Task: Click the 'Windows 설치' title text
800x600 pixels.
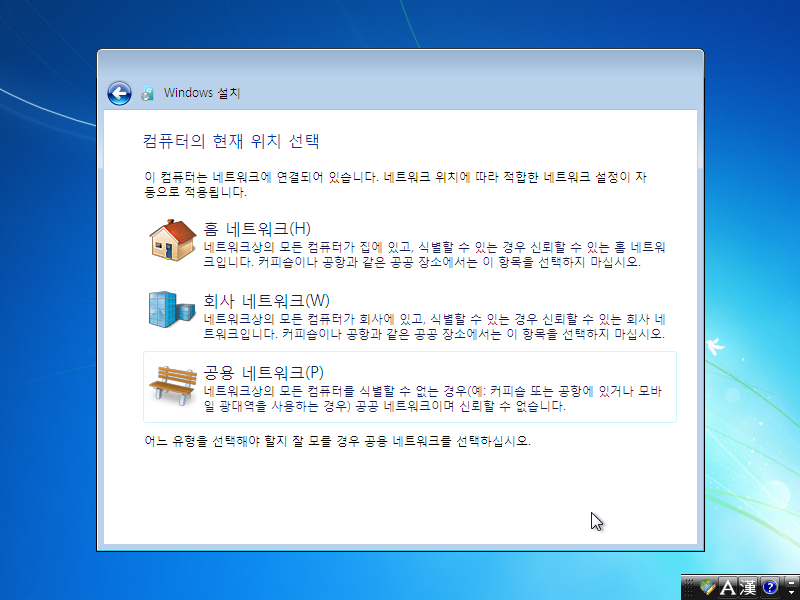Action: [x=202, y=93]
